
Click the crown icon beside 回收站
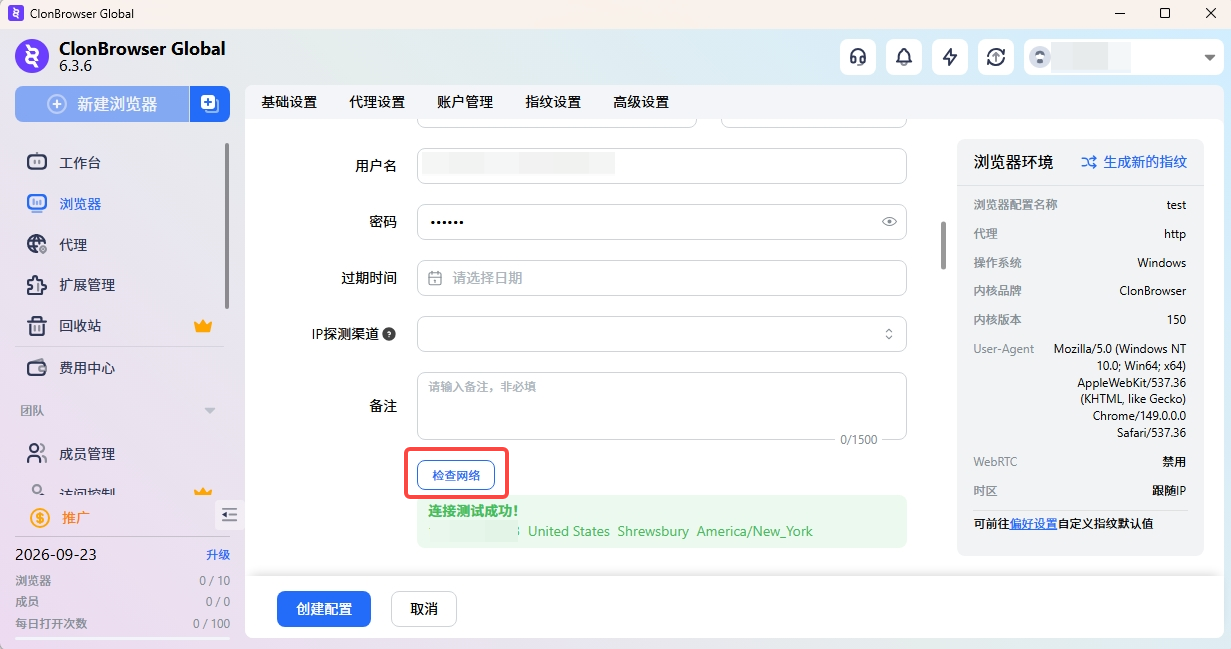(x=203, y=326)
